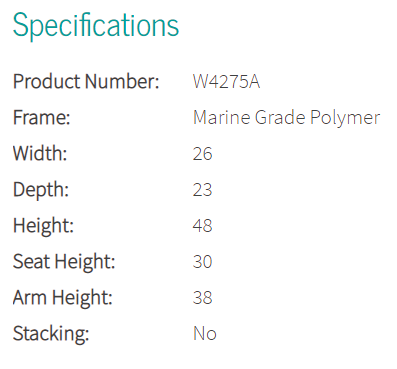Click the Height label

(43, 226)
